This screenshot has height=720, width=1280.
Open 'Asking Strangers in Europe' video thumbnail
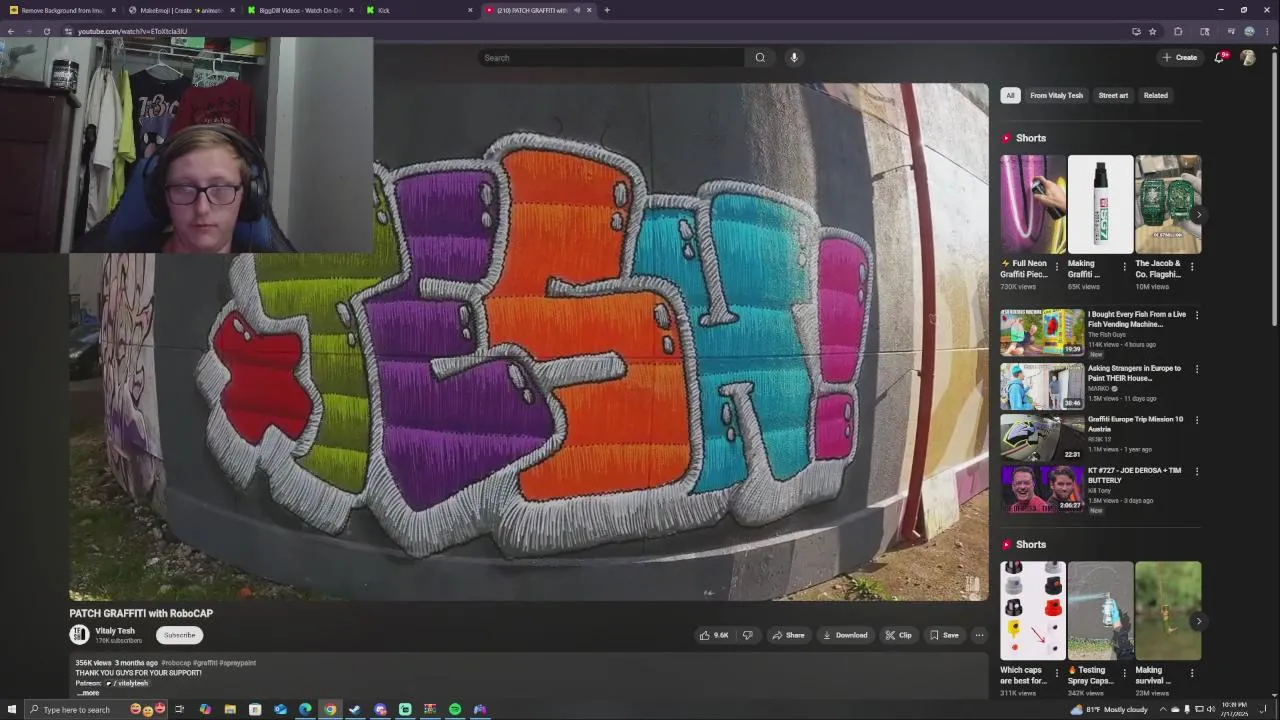click(1042, 386)
